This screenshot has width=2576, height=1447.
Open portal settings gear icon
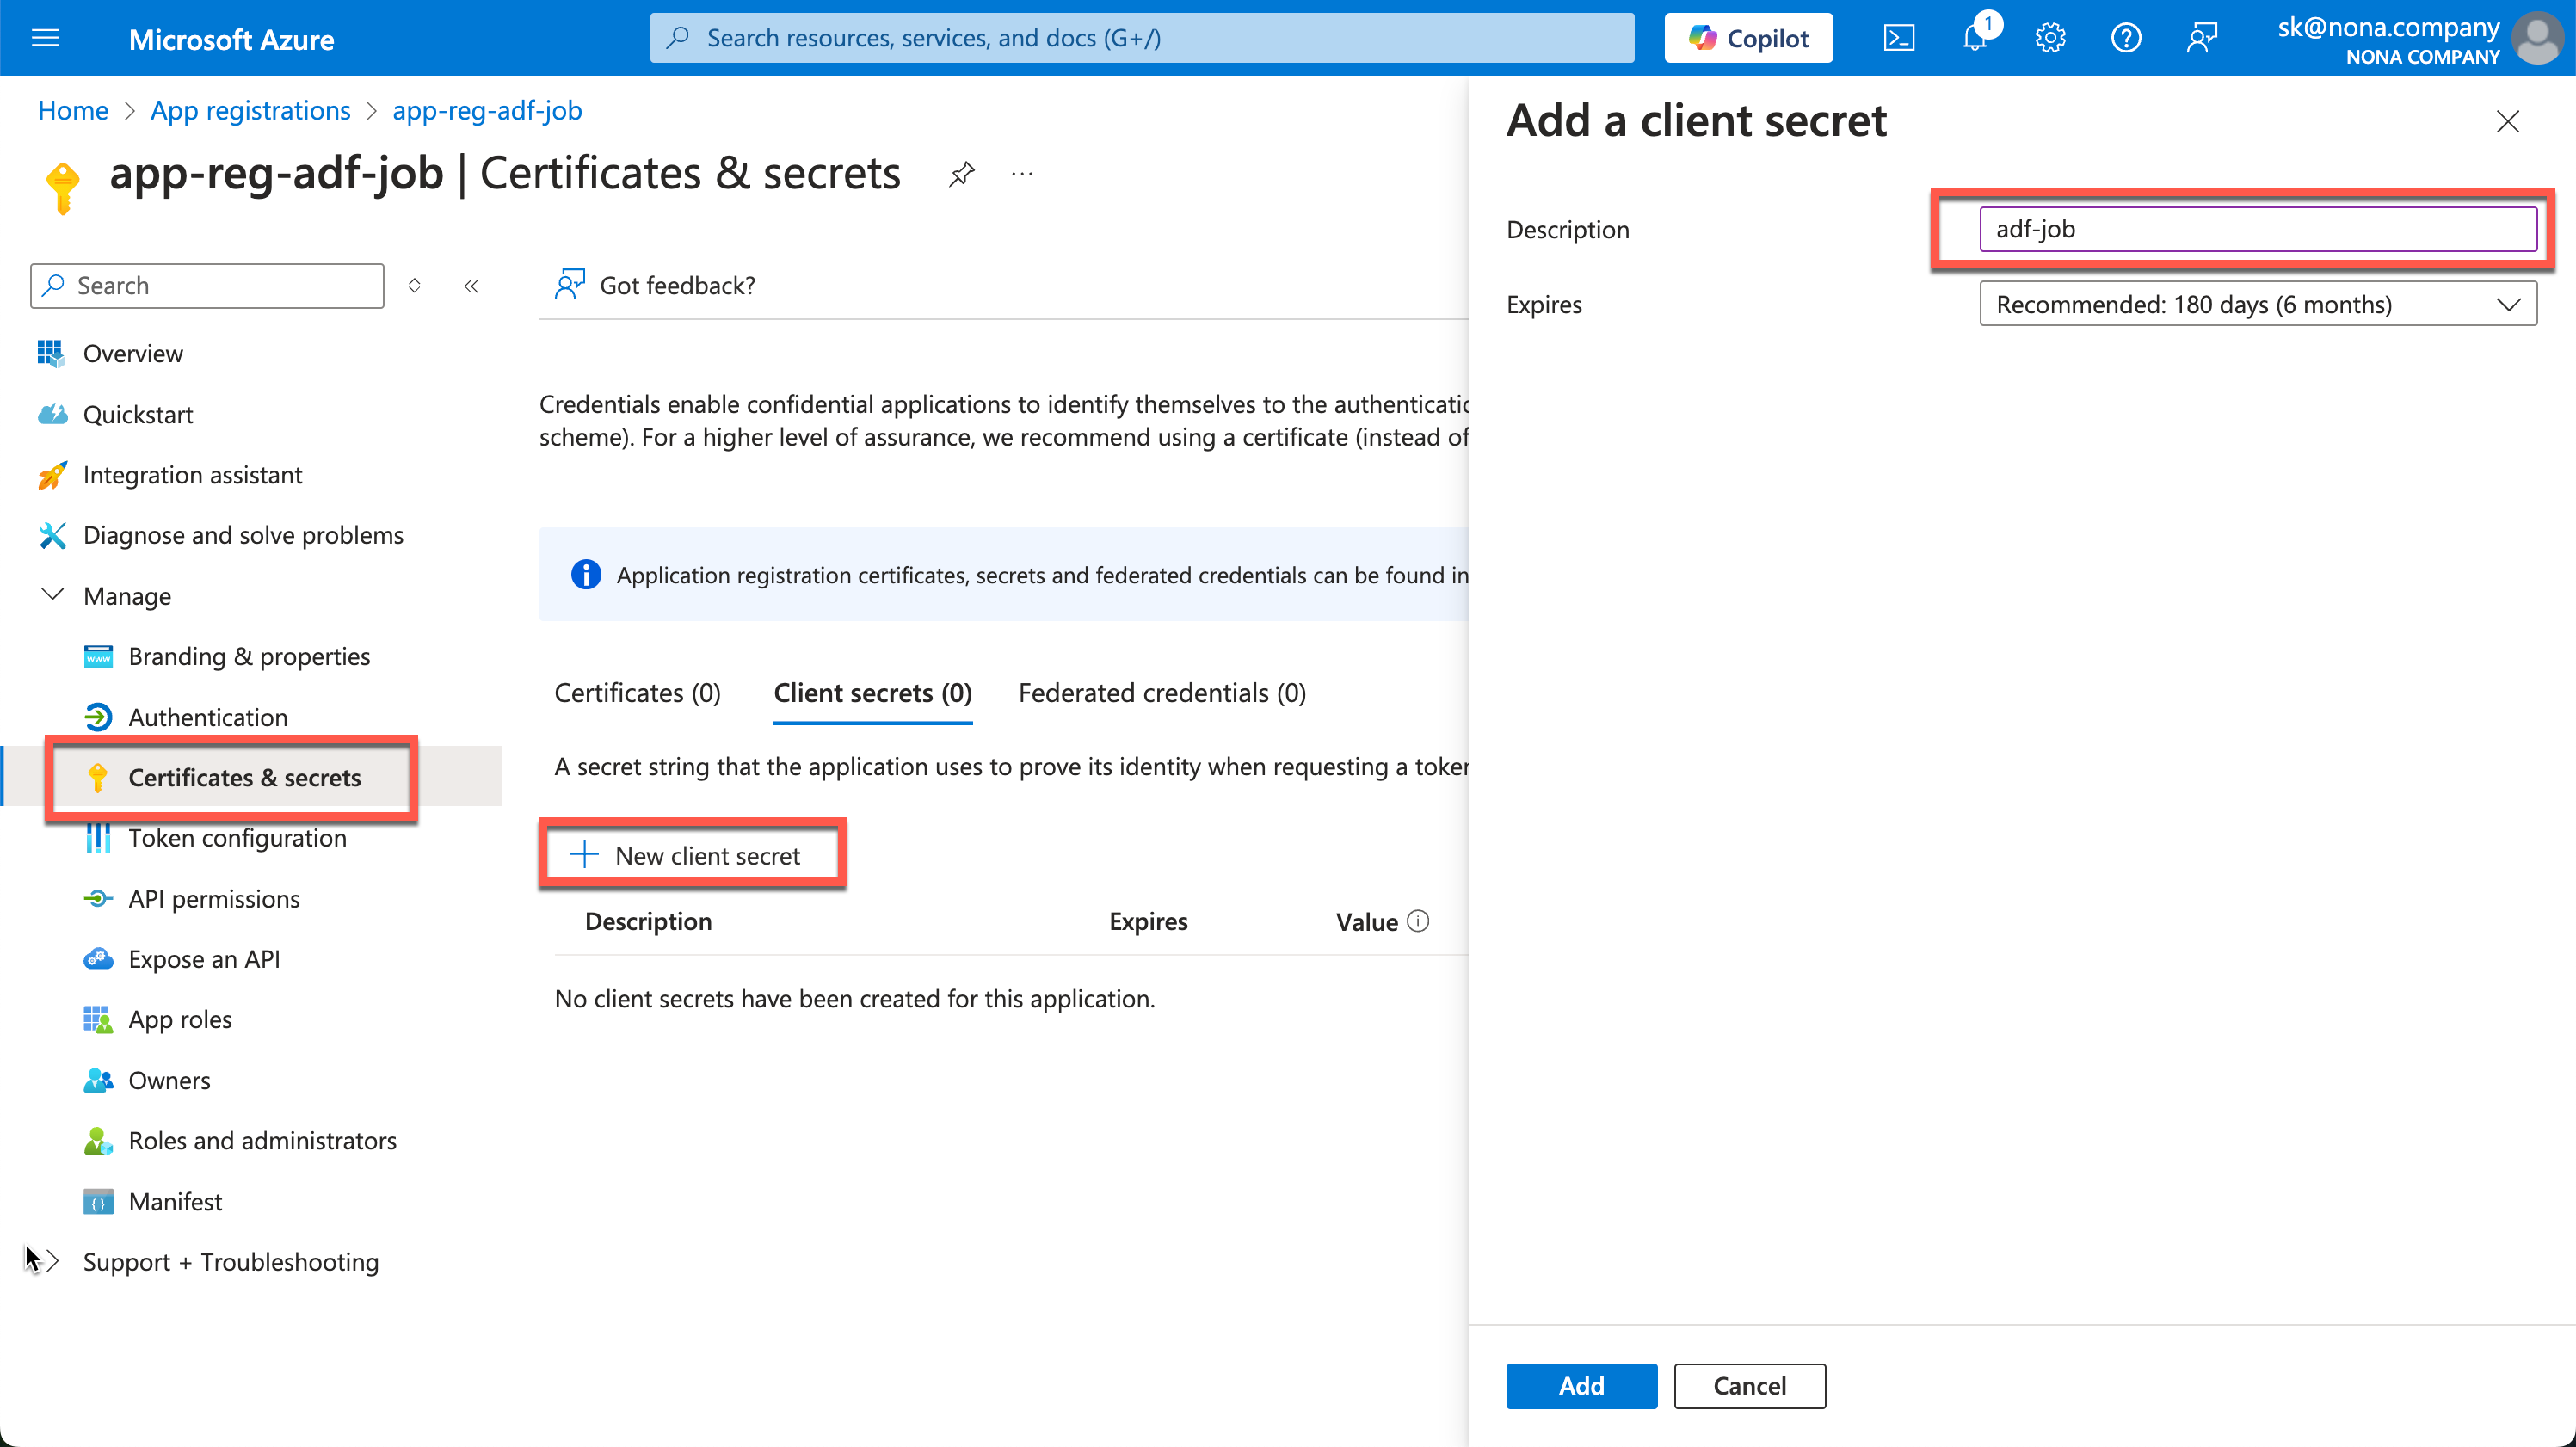[x=2050, y=38]
